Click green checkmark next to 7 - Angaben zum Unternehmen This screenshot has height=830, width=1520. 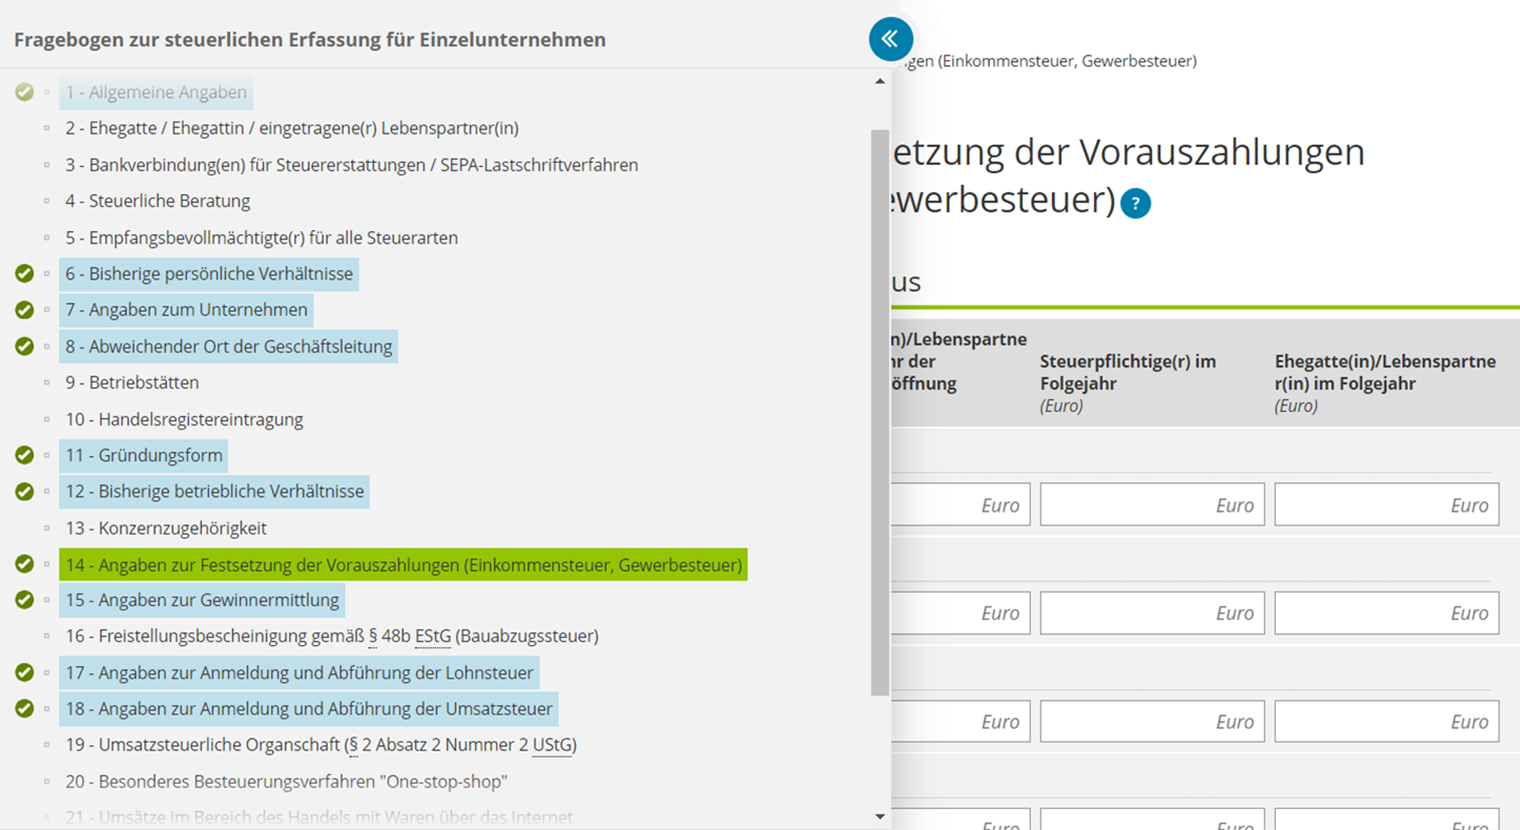(25, 310)
